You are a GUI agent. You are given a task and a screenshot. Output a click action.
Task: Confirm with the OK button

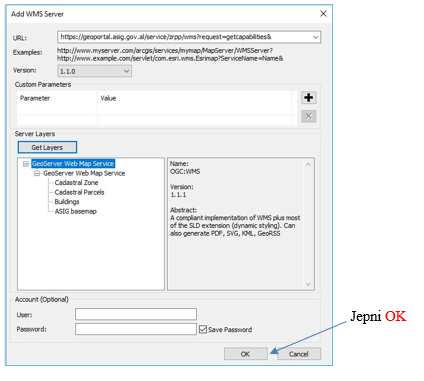246,354
